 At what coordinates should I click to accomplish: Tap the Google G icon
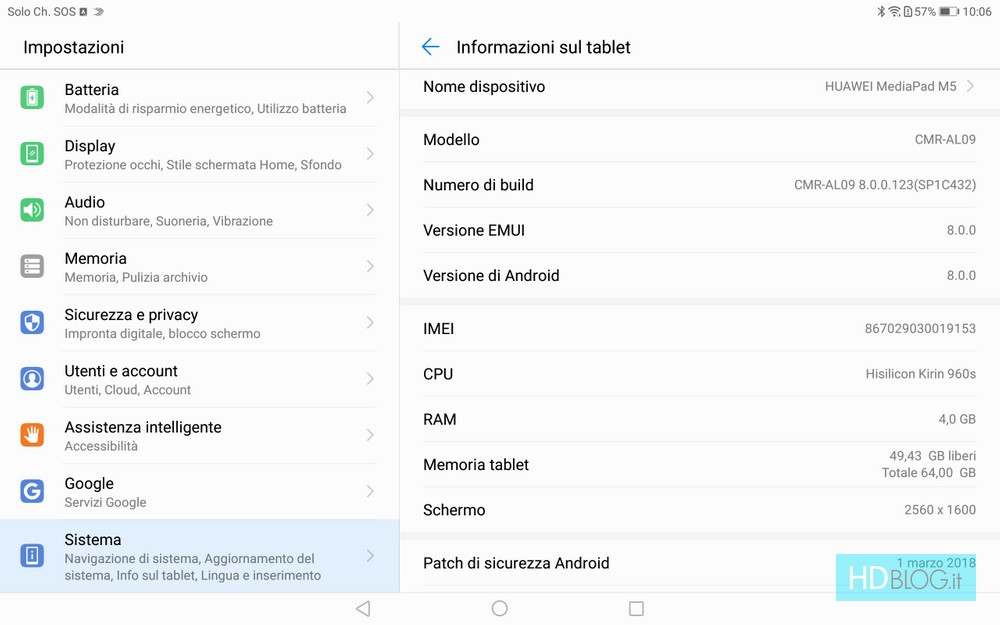coord(32,491)
